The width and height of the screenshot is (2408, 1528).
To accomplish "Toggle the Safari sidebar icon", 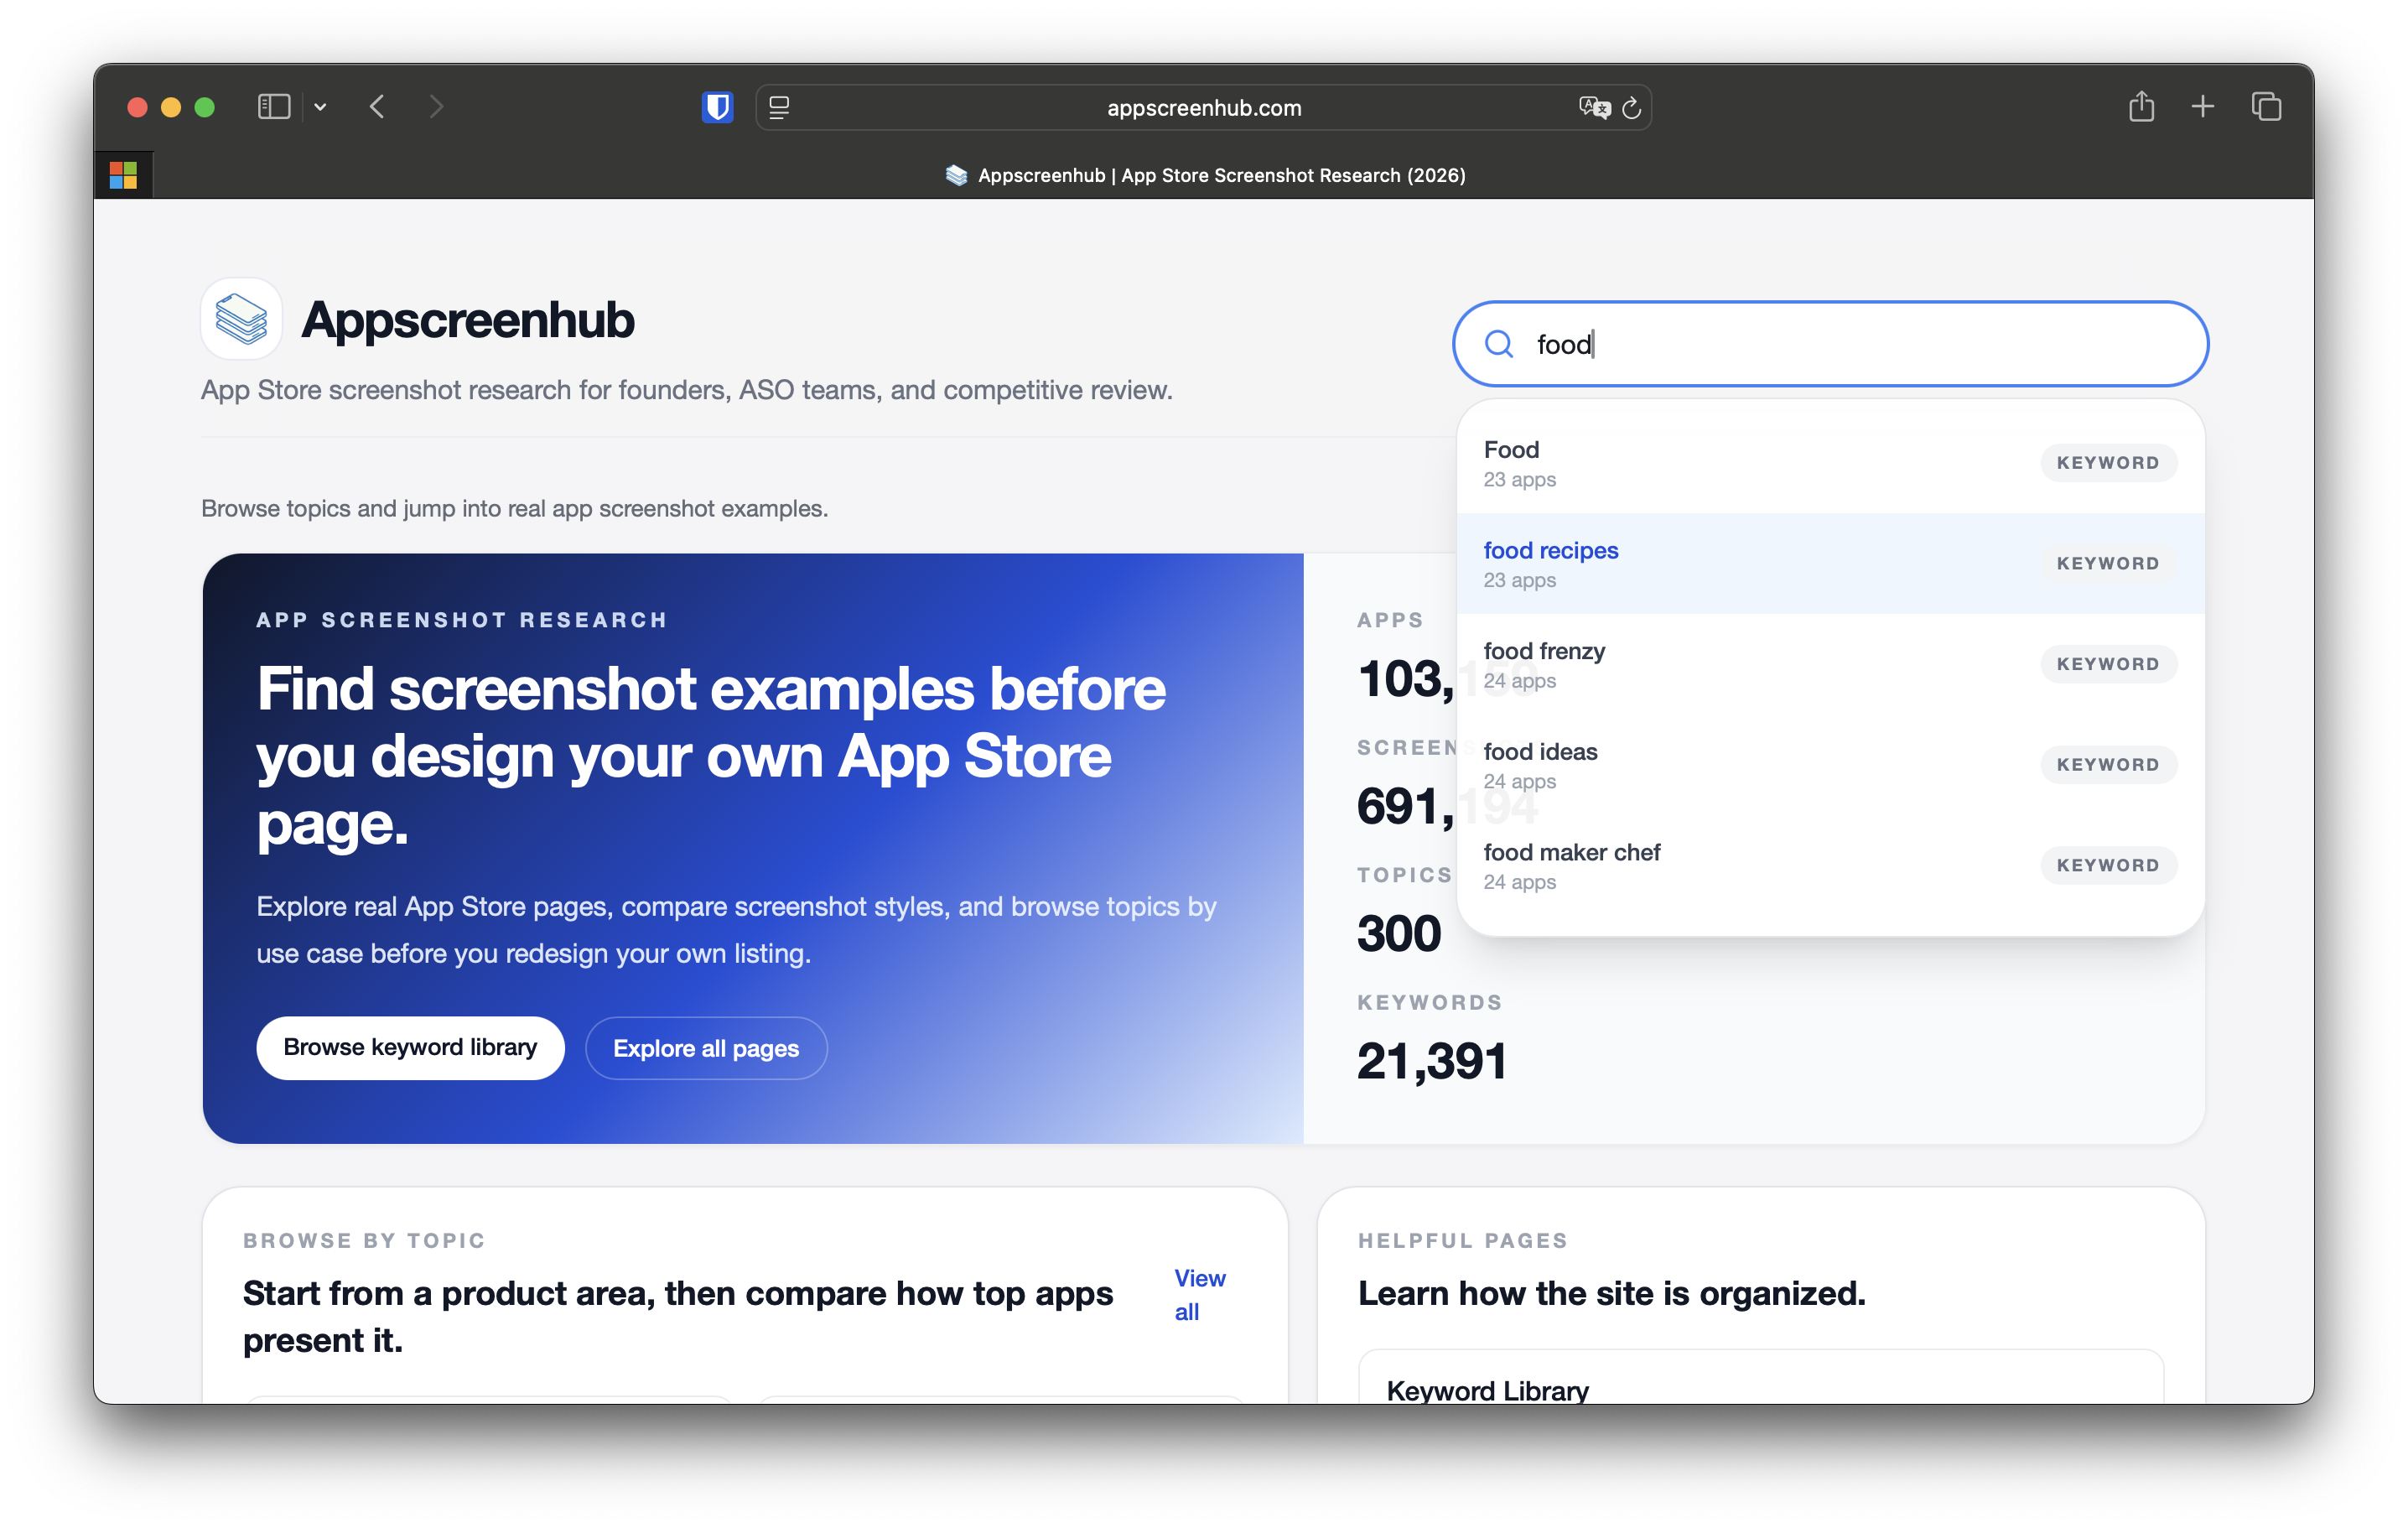I will [x=273, y=107].
